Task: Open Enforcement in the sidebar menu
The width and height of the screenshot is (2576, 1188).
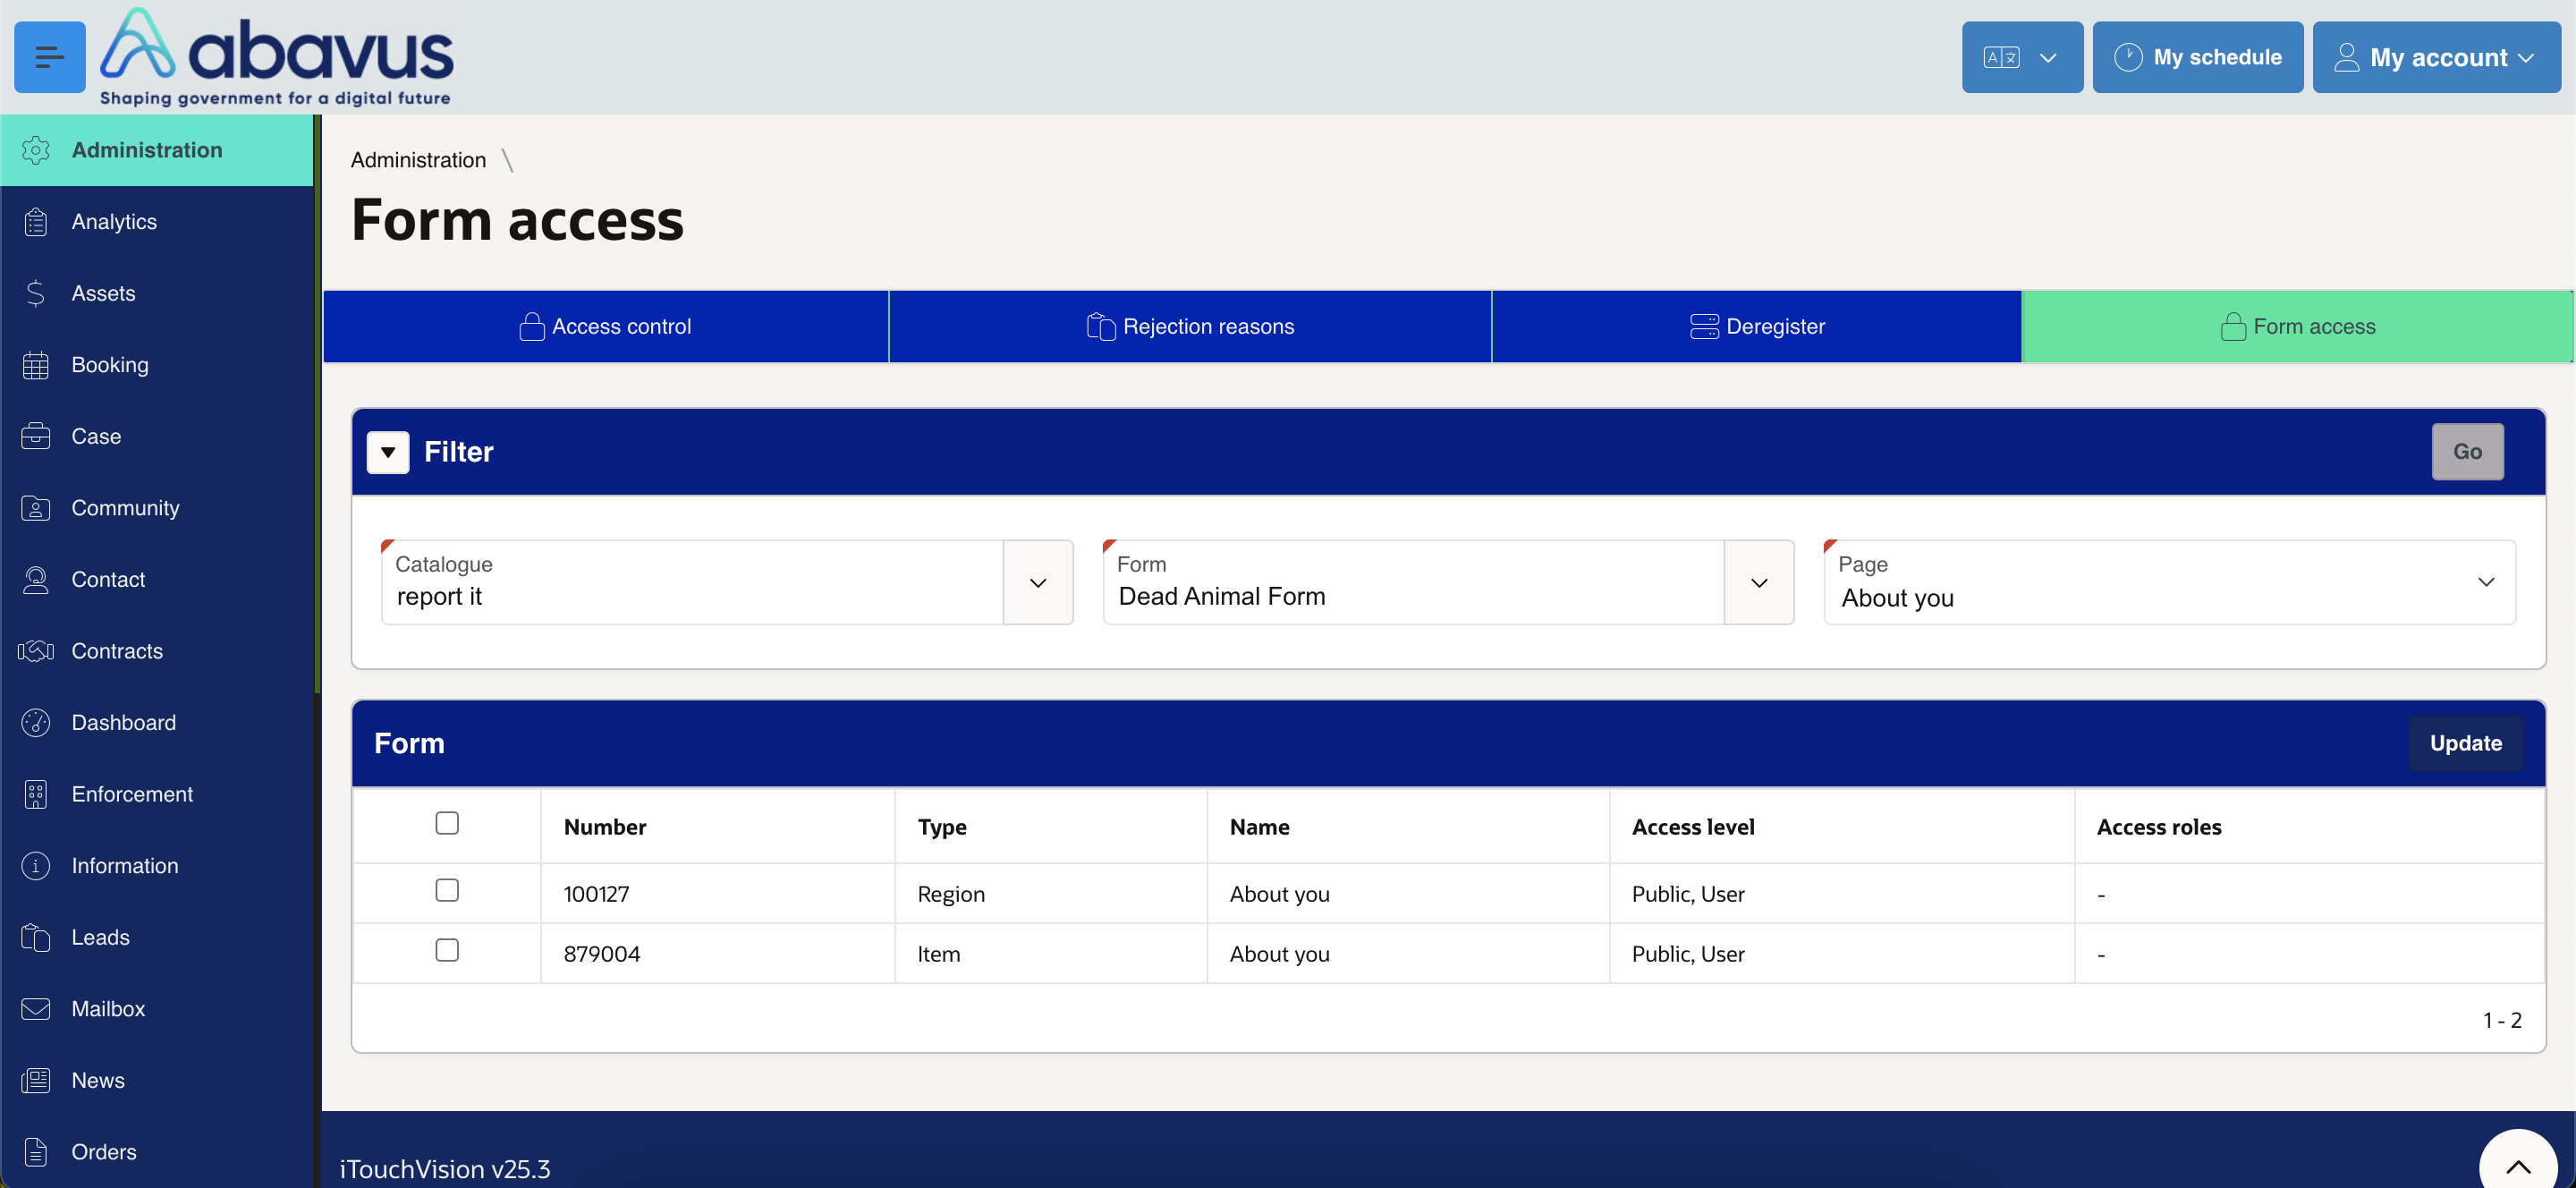Action: point(157,794)
